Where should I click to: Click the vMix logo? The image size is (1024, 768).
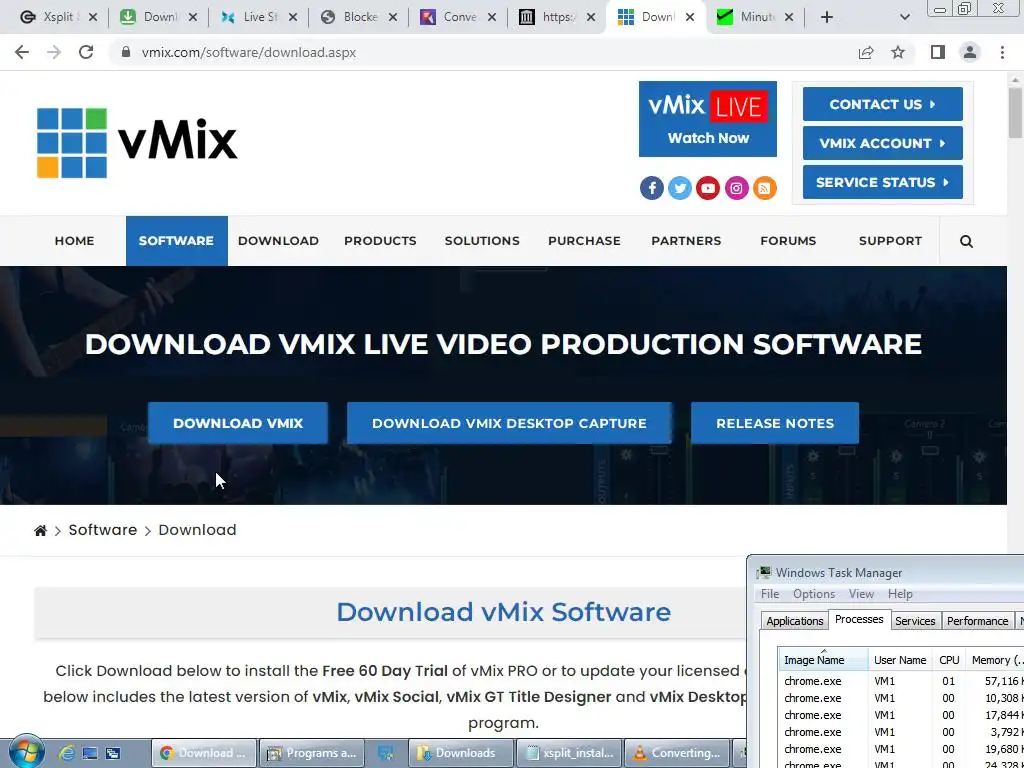pos(137,142)
